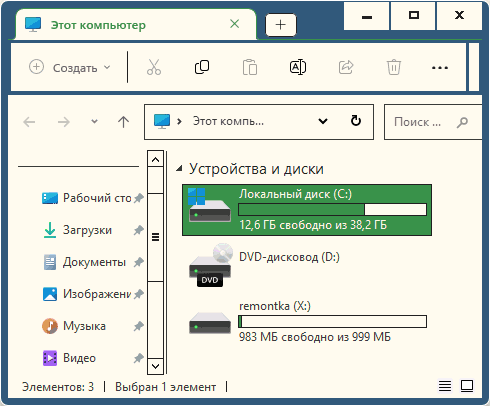Open the Создать dropdown

[x=70, y=68]
